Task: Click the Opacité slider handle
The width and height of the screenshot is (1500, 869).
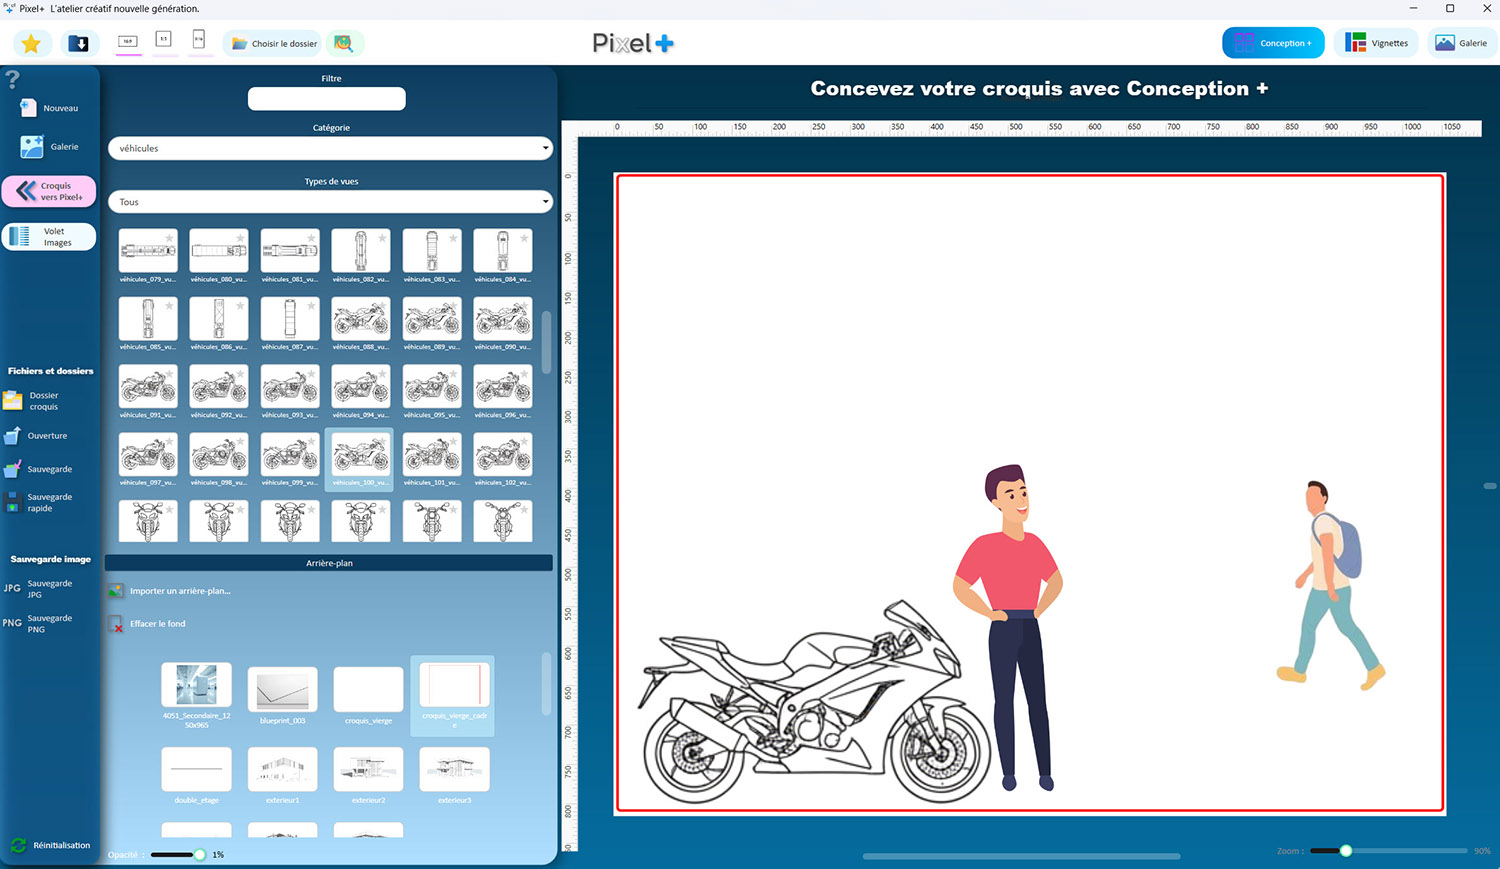Action: click(x=200, y=854)
